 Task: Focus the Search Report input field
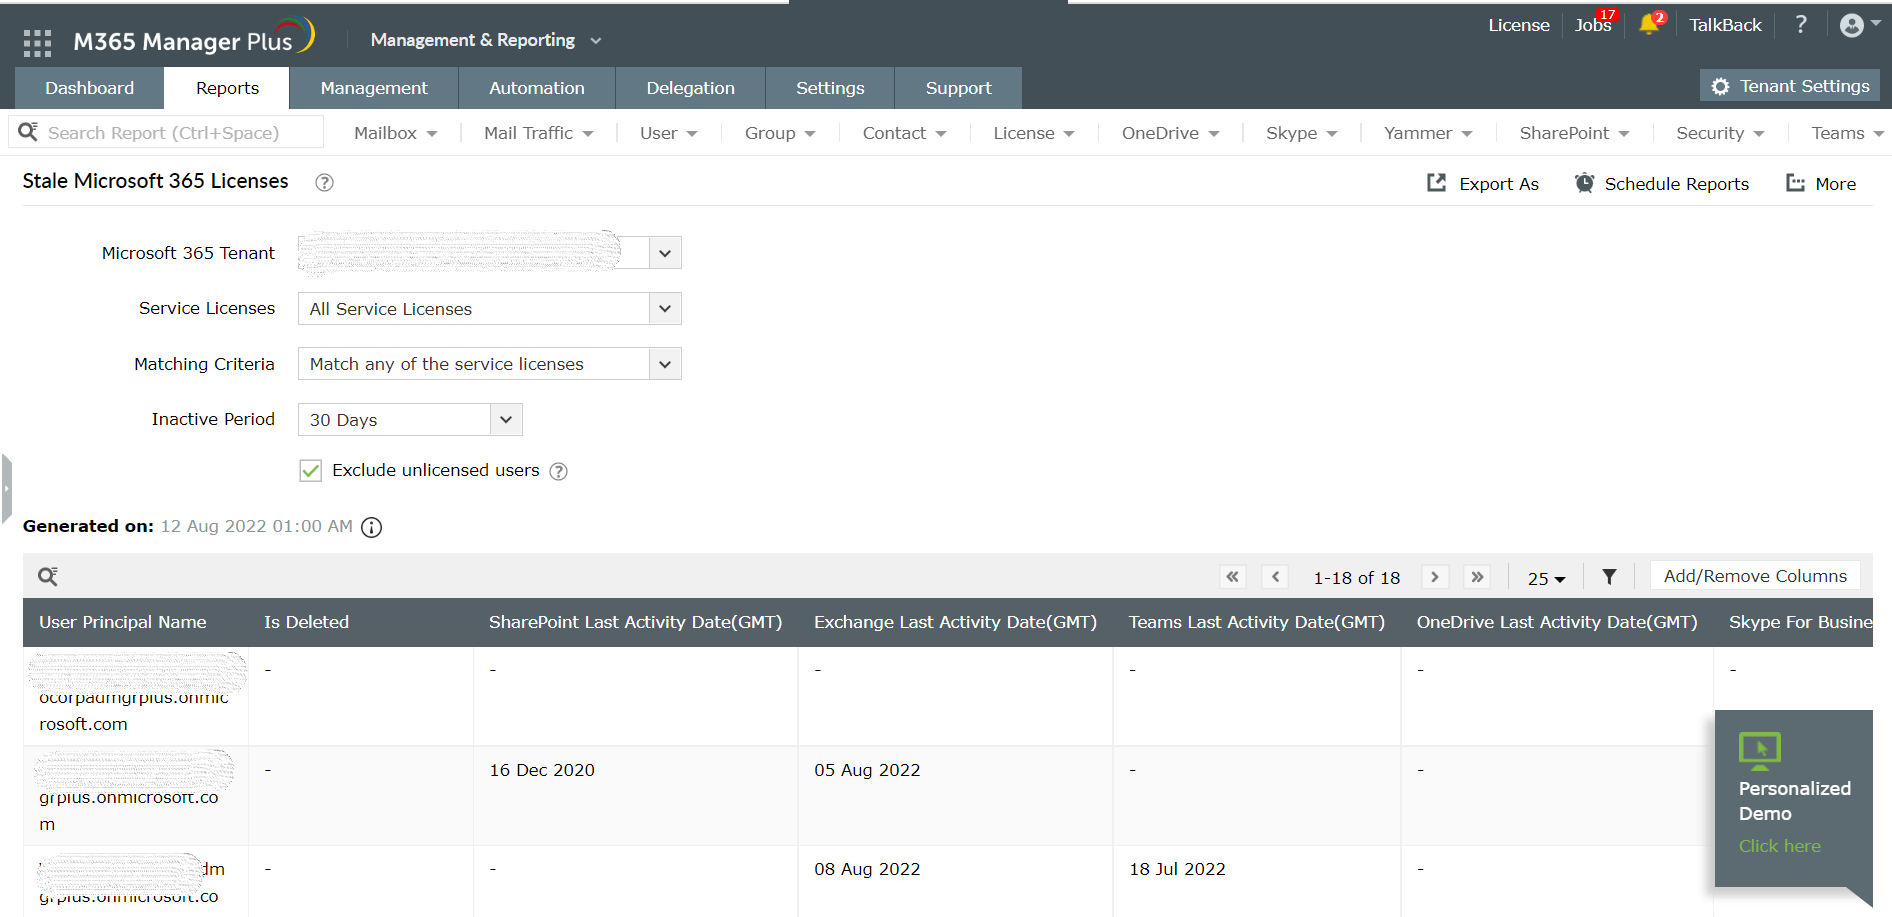point(166,133)
